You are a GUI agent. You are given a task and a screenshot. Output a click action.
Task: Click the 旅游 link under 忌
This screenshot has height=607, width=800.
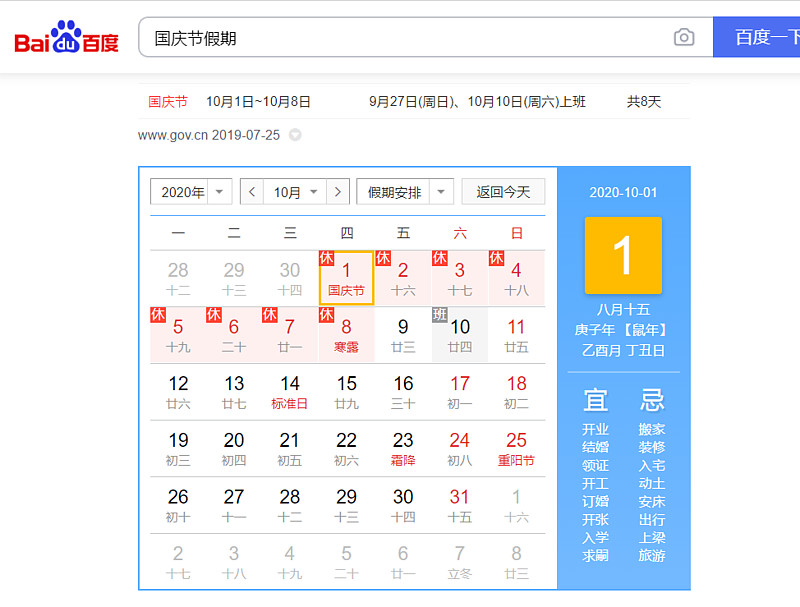(x=651, y=556)
